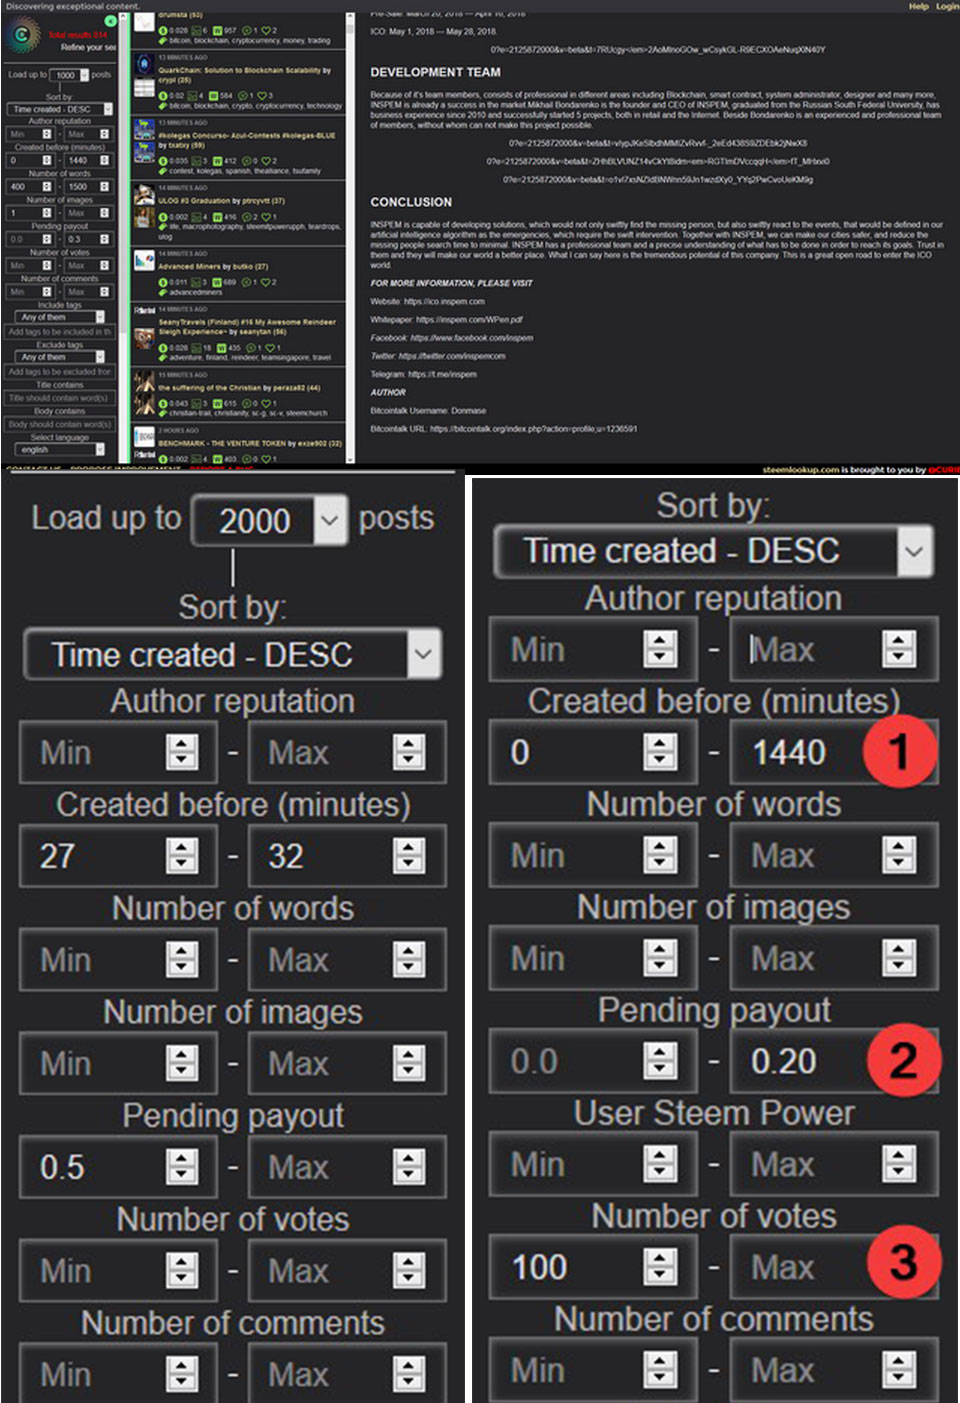This screenshot has width=960, height=1403.
Task: Open the ico.inspem.com Website link
Action: tap(444, 301)
